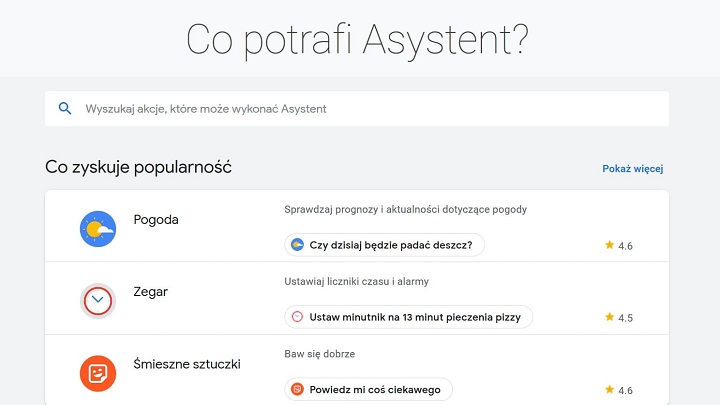Viewport: 720px width, 405px height.
Task: Click the Pogoda weather app icon
Action: 98,229
